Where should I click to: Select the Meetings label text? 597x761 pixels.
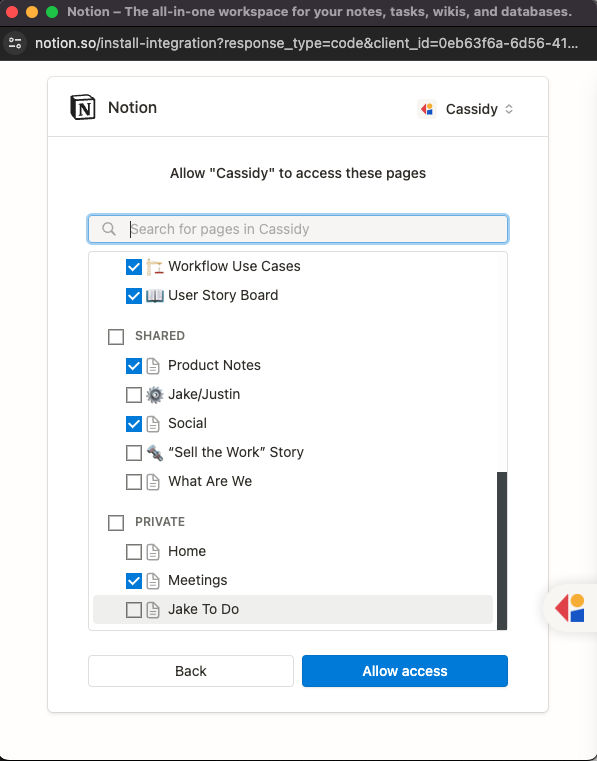pyautogui.click(x=198, y=580)
